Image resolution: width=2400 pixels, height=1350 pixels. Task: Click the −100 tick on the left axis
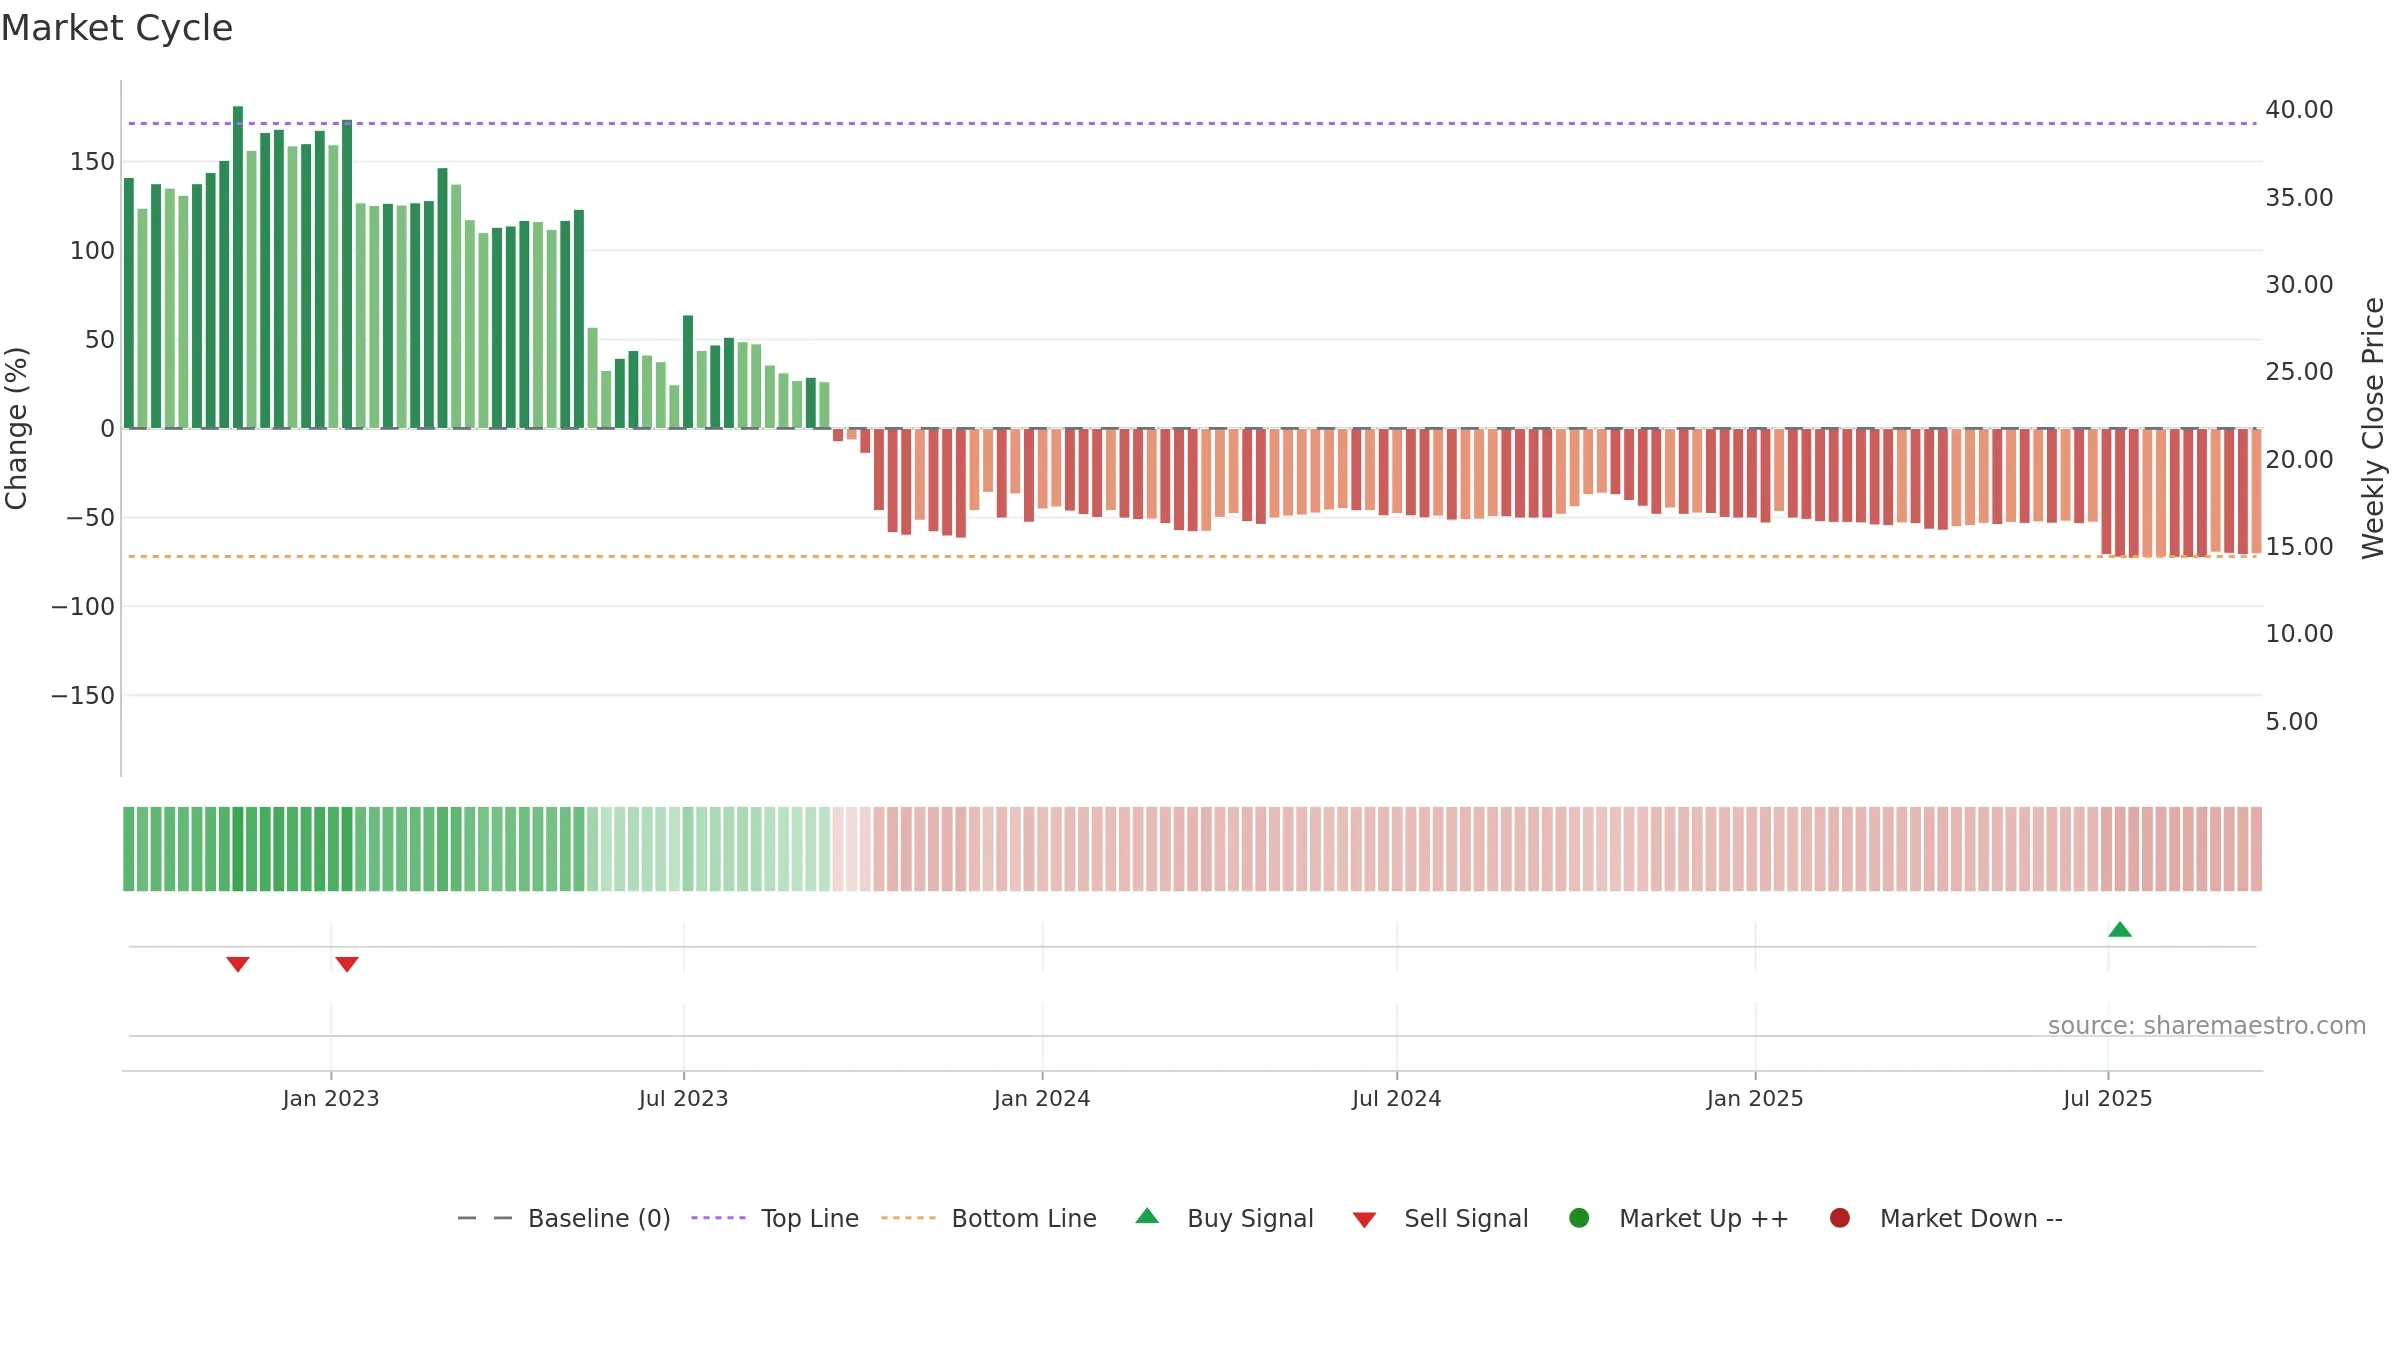83,607
